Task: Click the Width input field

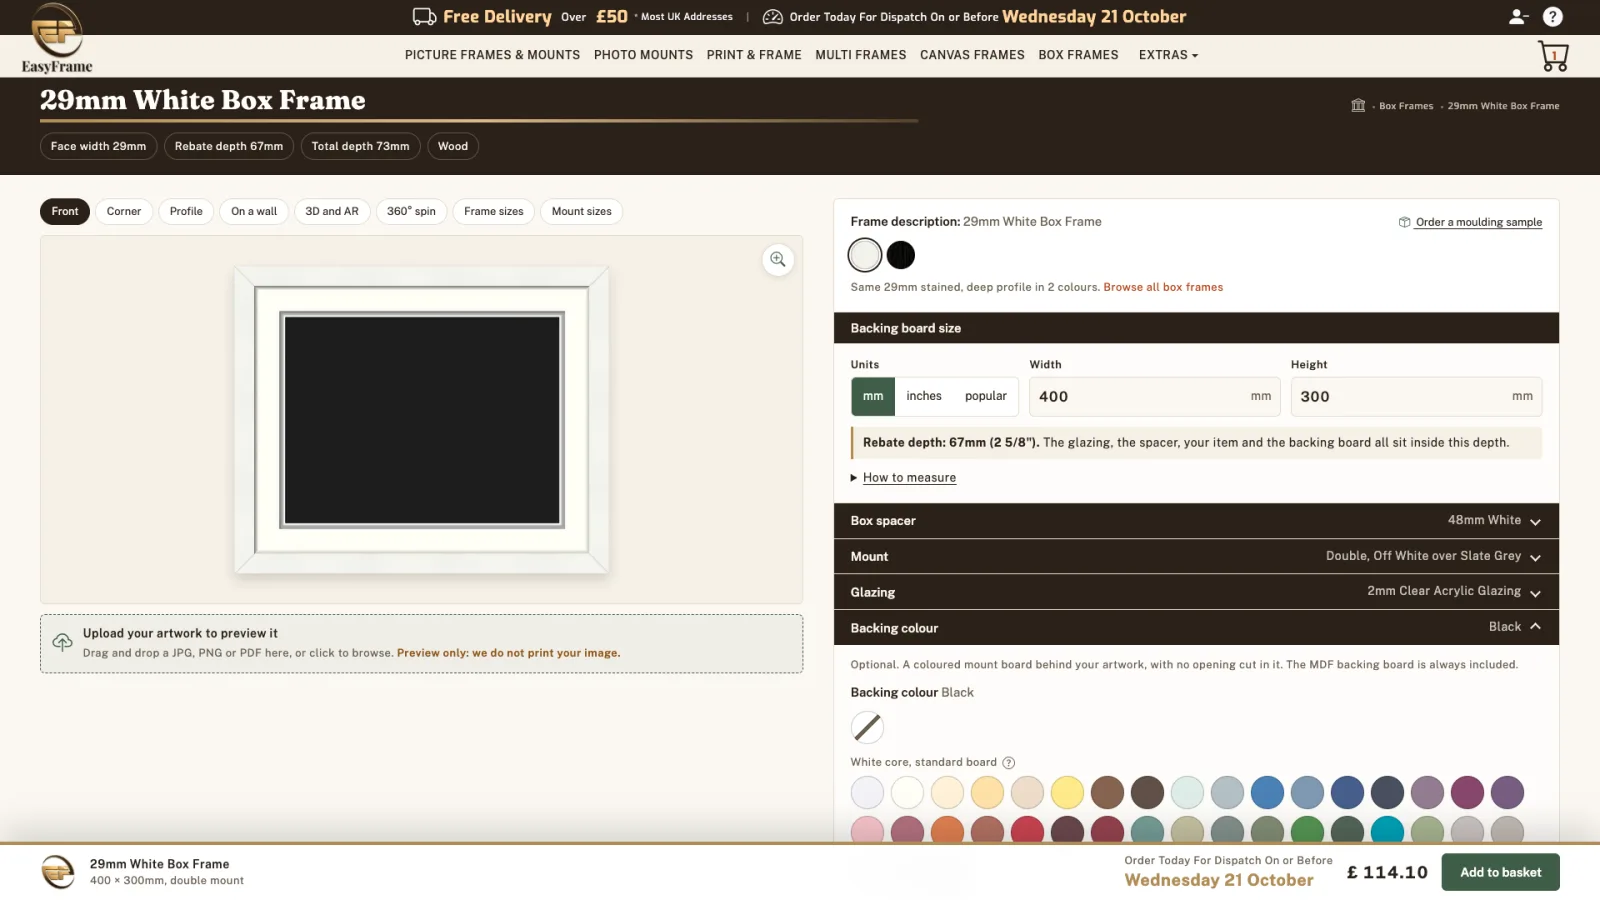Action: coord(1155,396)
